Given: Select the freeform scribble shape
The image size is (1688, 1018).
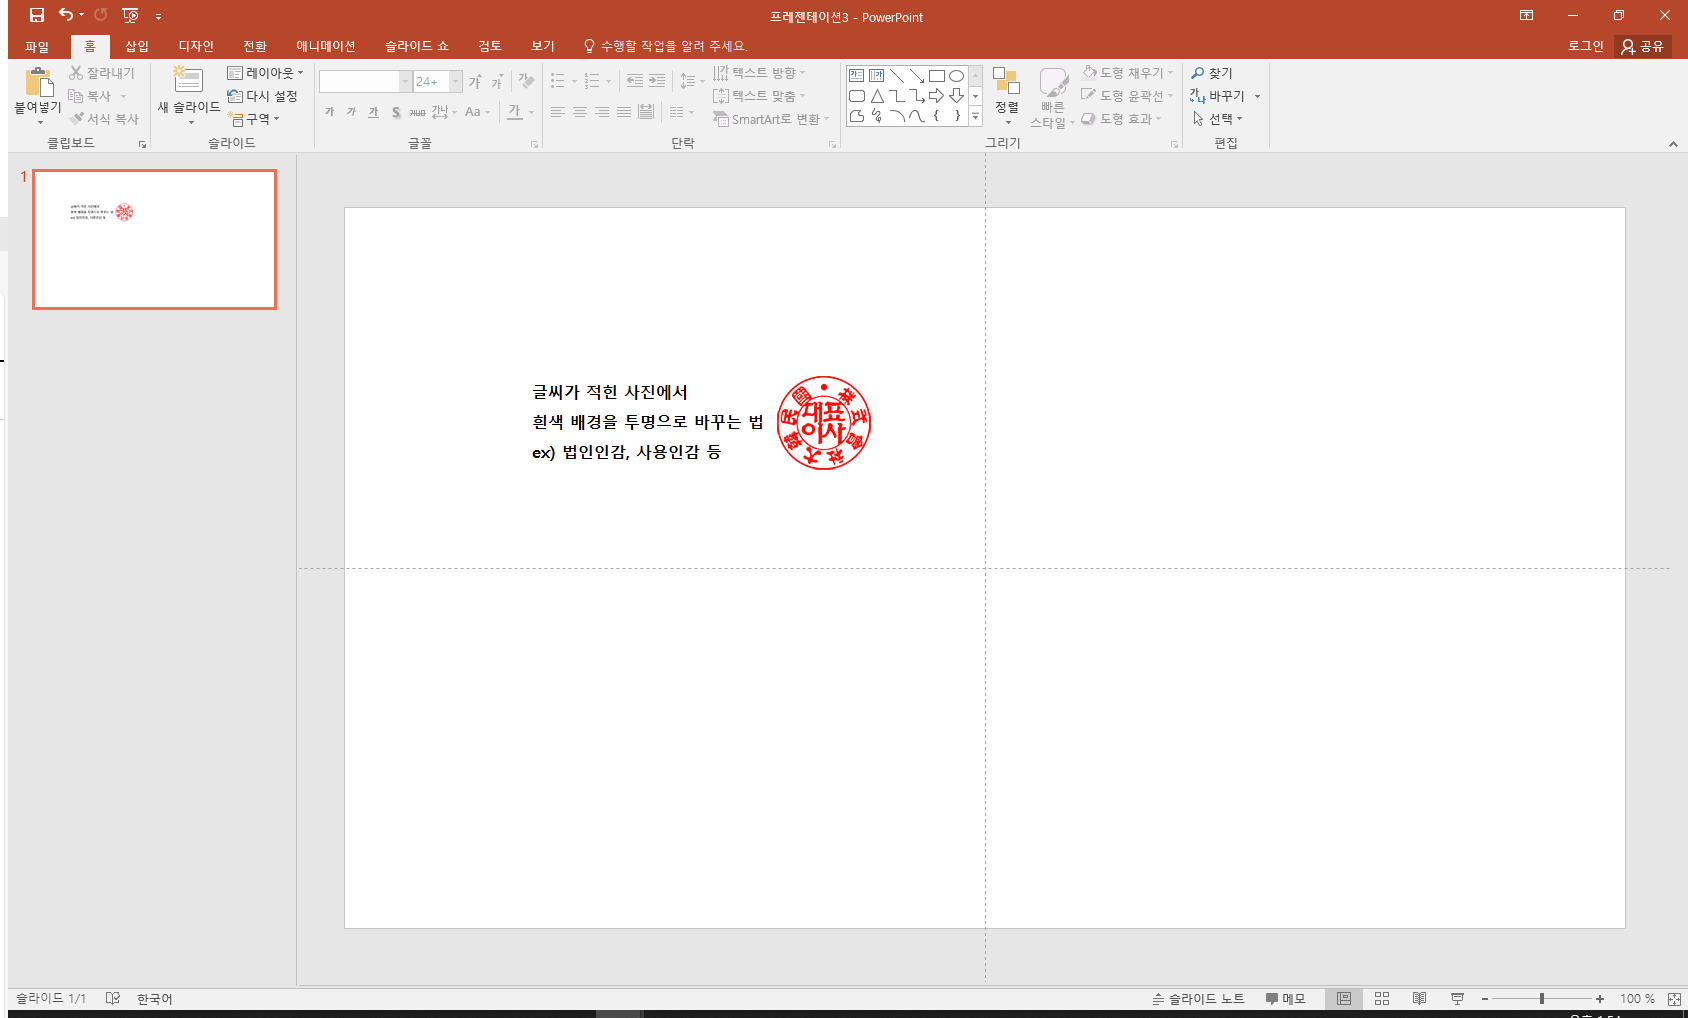Looking at the screenshot, I should pos(877,116).
